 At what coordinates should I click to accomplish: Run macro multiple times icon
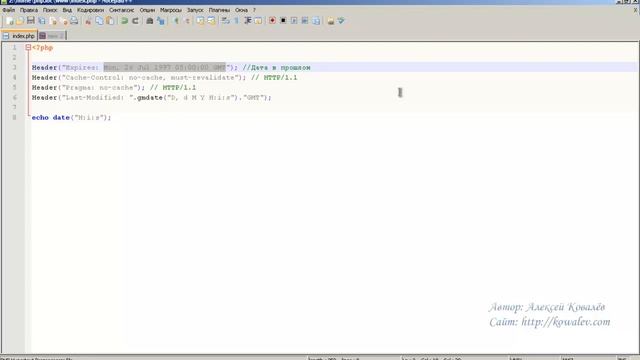305,21
